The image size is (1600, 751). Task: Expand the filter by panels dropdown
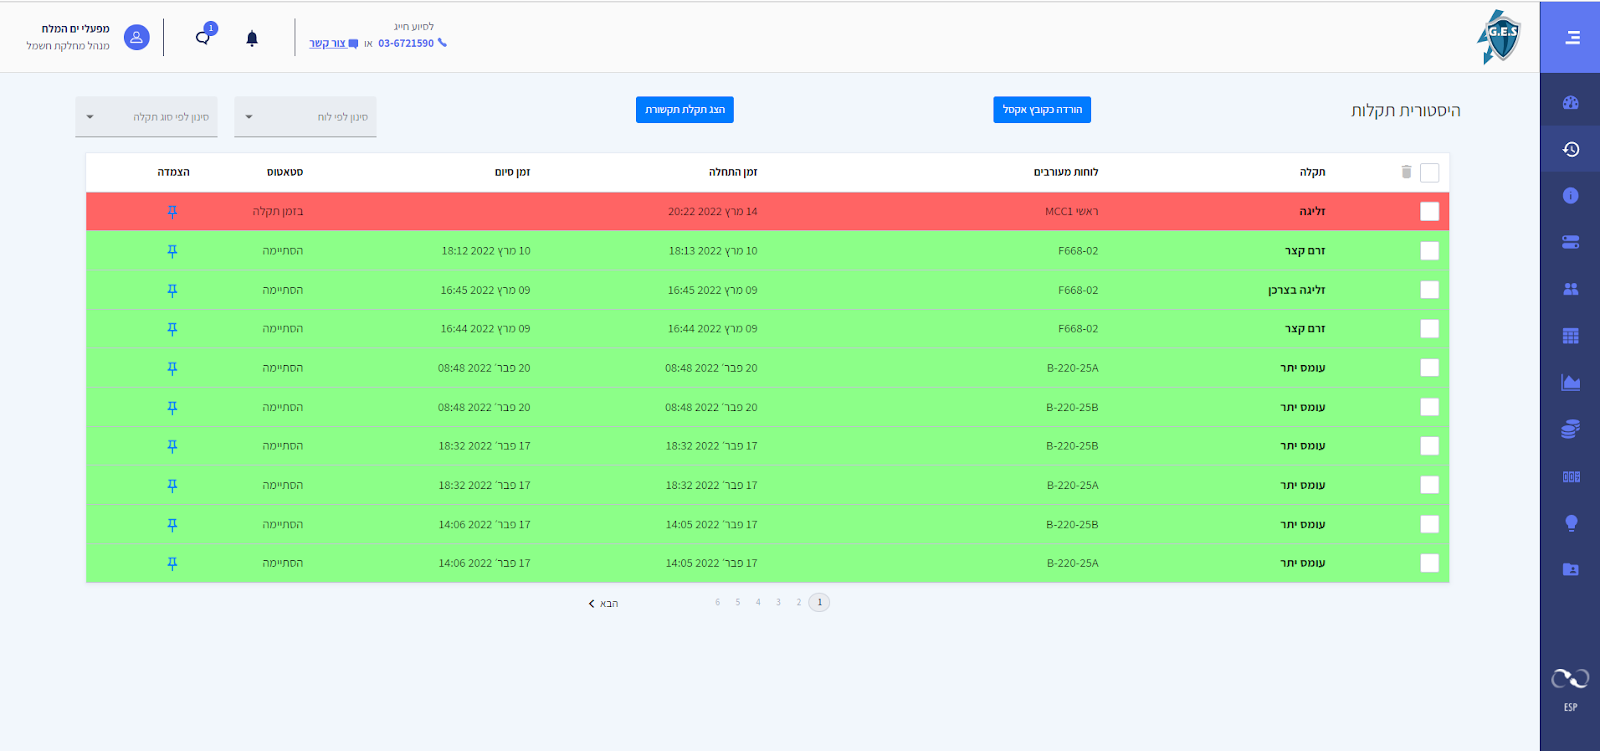coord(305,117)
